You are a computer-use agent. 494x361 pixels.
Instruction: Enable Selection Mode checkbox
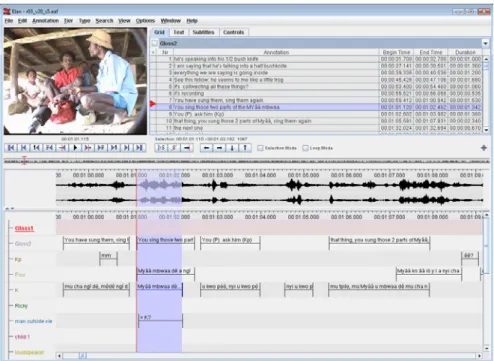point(260,148)
